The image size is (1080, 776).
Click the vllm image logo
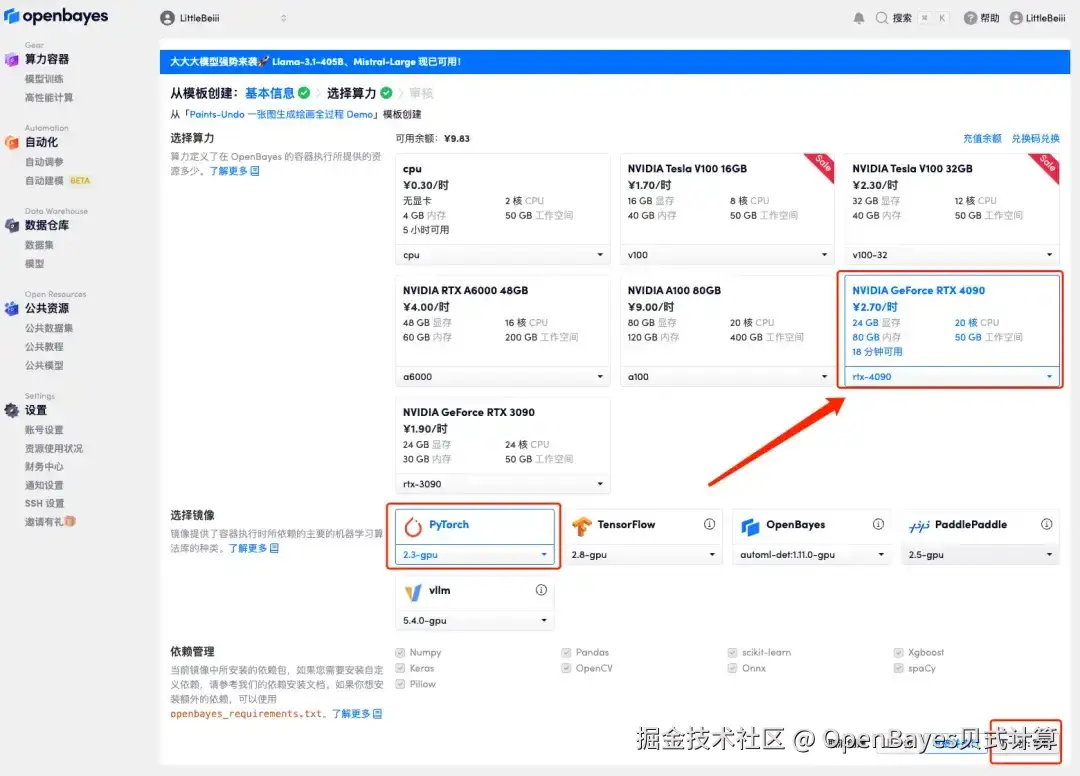(413, 592)
